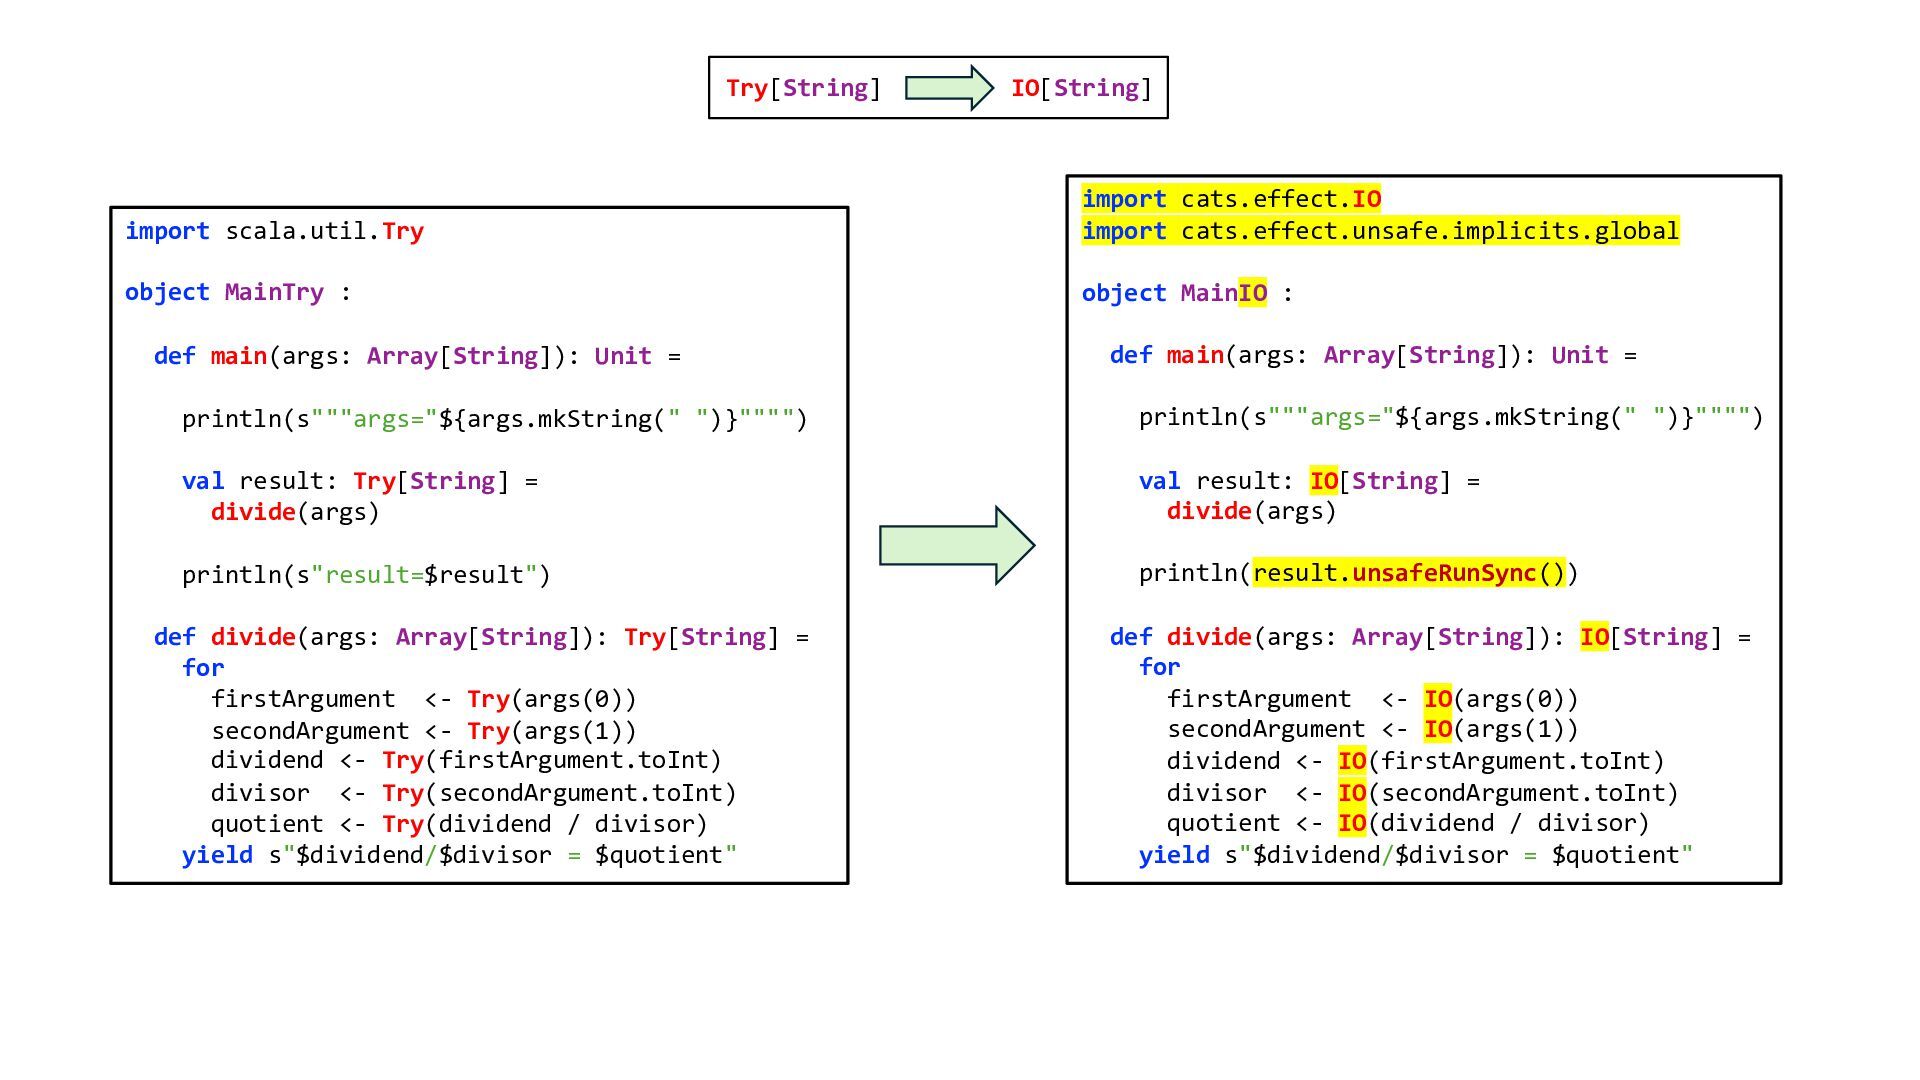Click 'Try[String]' in the top header box
The height and width of the screenshot is (1080, 1920).
[x=803, y=88]
